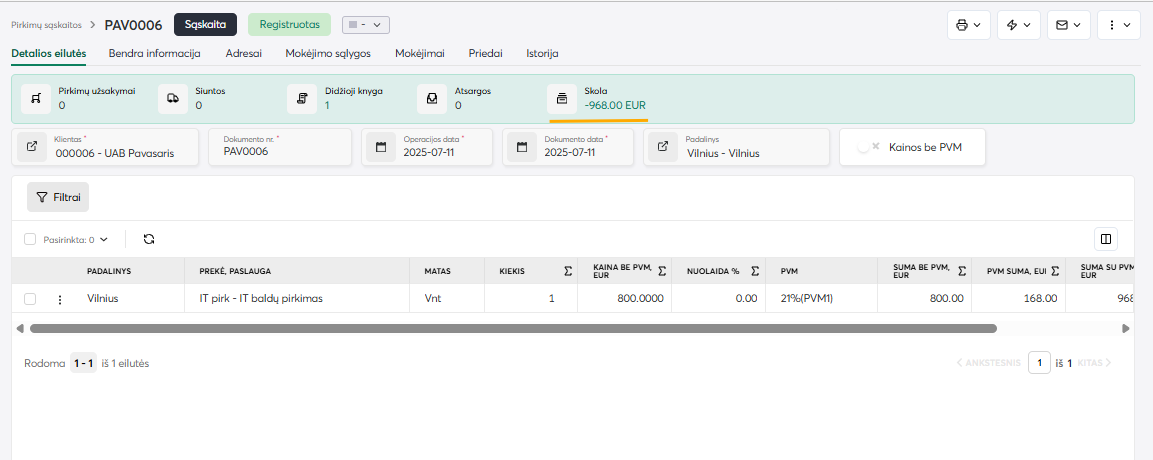Open the three-dot more options menu
The width and height of the screenshot is (1153, 460).
click(1118, 25)
